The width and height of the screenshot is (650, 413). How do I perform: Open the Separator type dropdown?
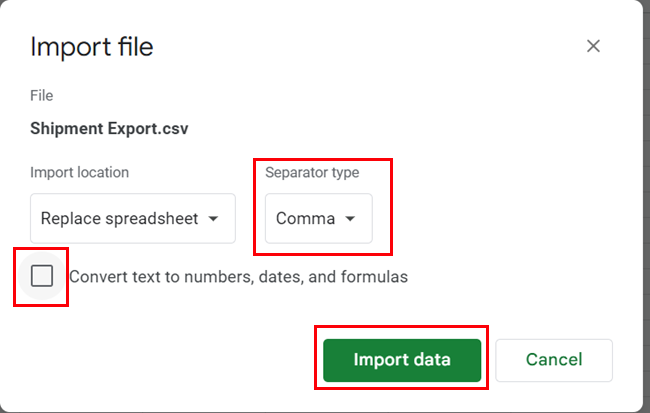318,218
